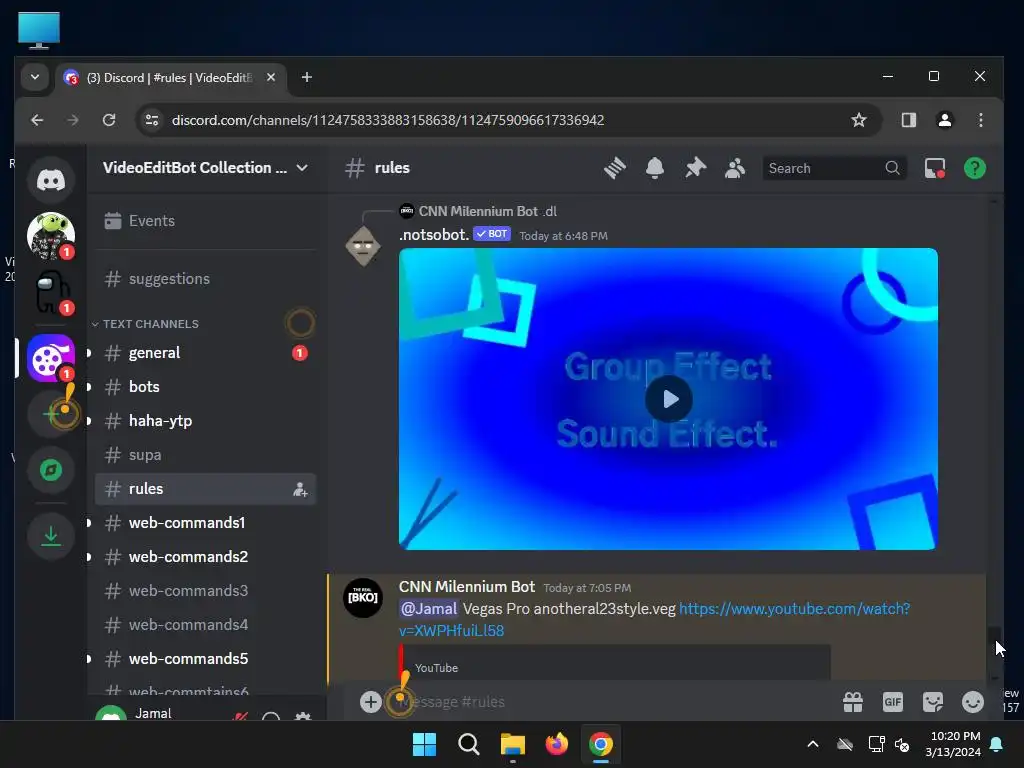Open the web-commands2 channel

206,556
